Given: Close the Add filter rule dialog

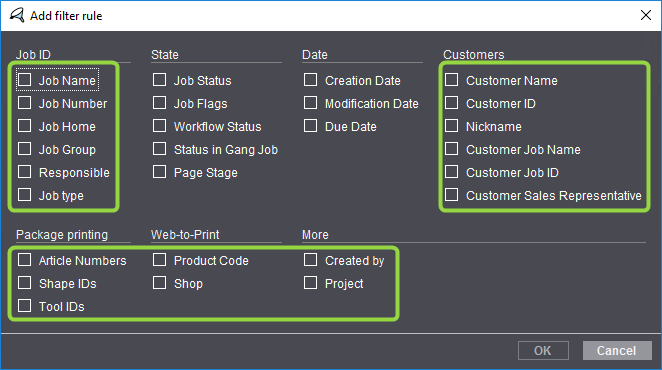Looking at the screenshot, I should (646, 16).
